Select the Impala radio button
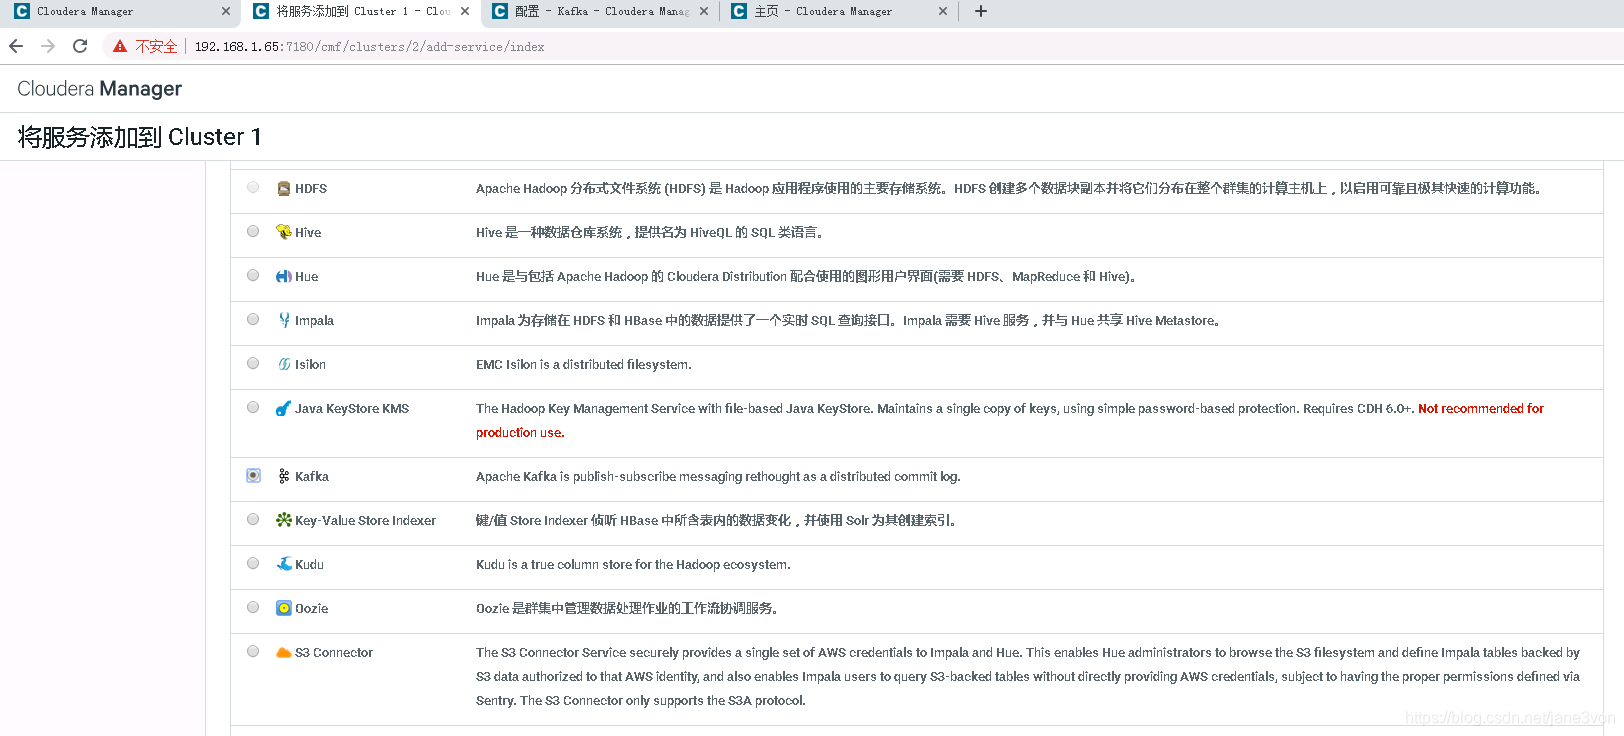Screen dimensions: 1624x736 [253, 319]
